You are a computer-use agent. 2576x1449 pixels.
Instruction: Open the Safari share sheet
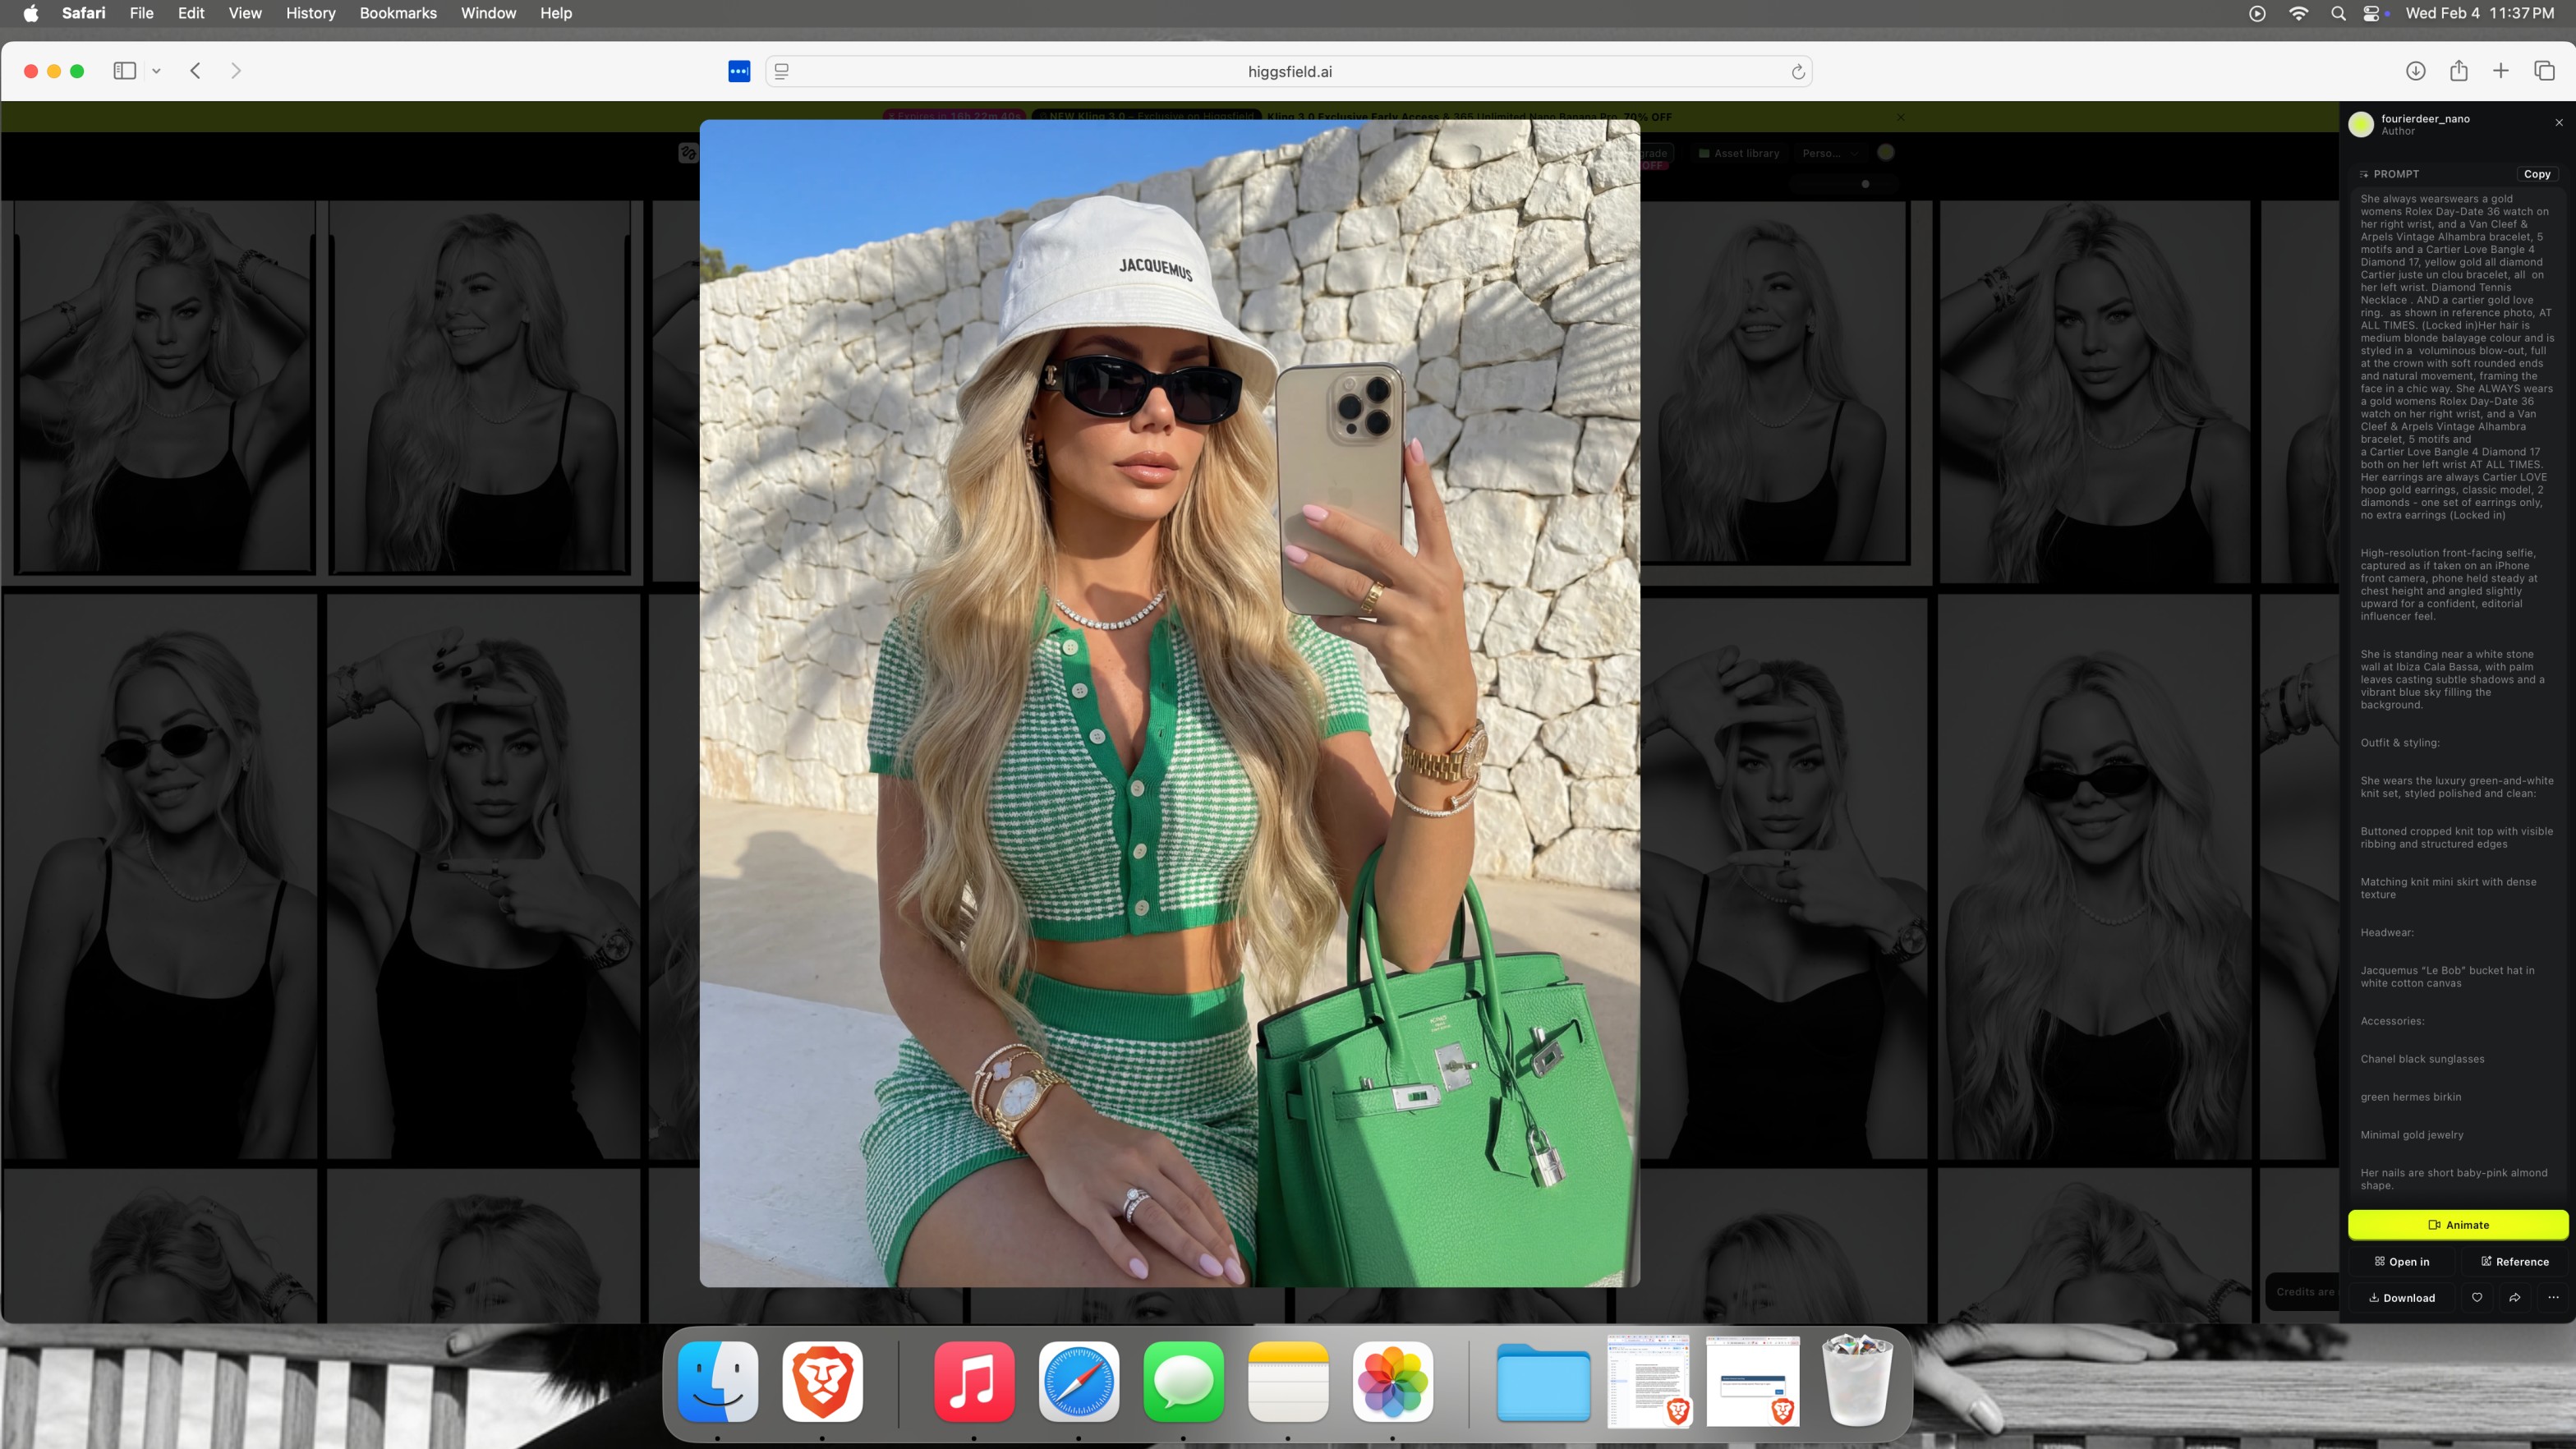(2459, 71)
